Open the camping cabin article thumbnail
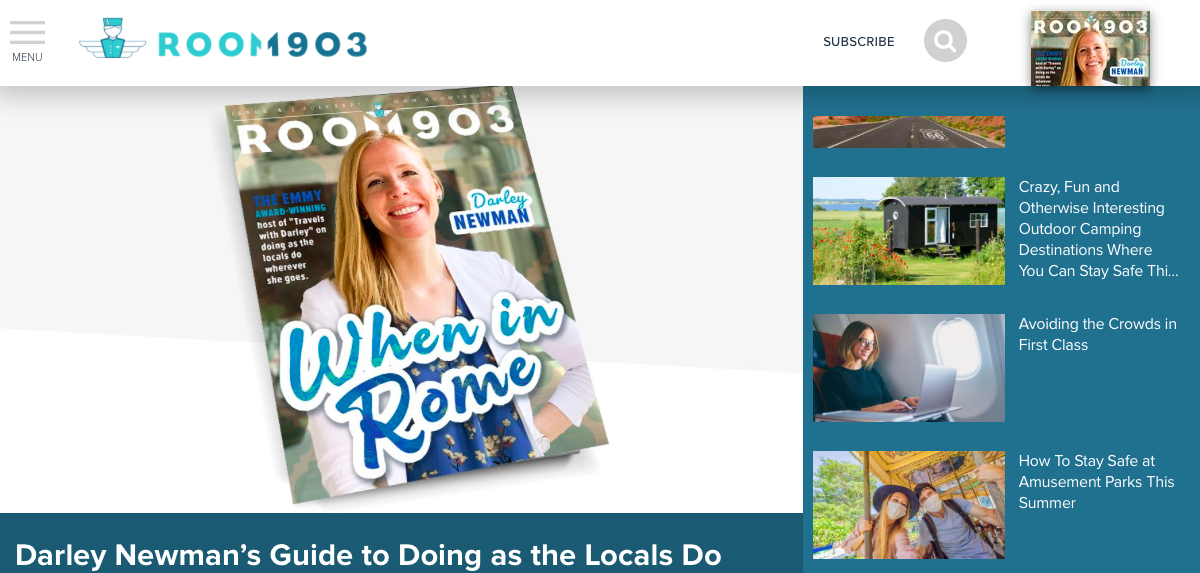The height and width of the screenshot is (573, 1200). click(x=909, y=231)
